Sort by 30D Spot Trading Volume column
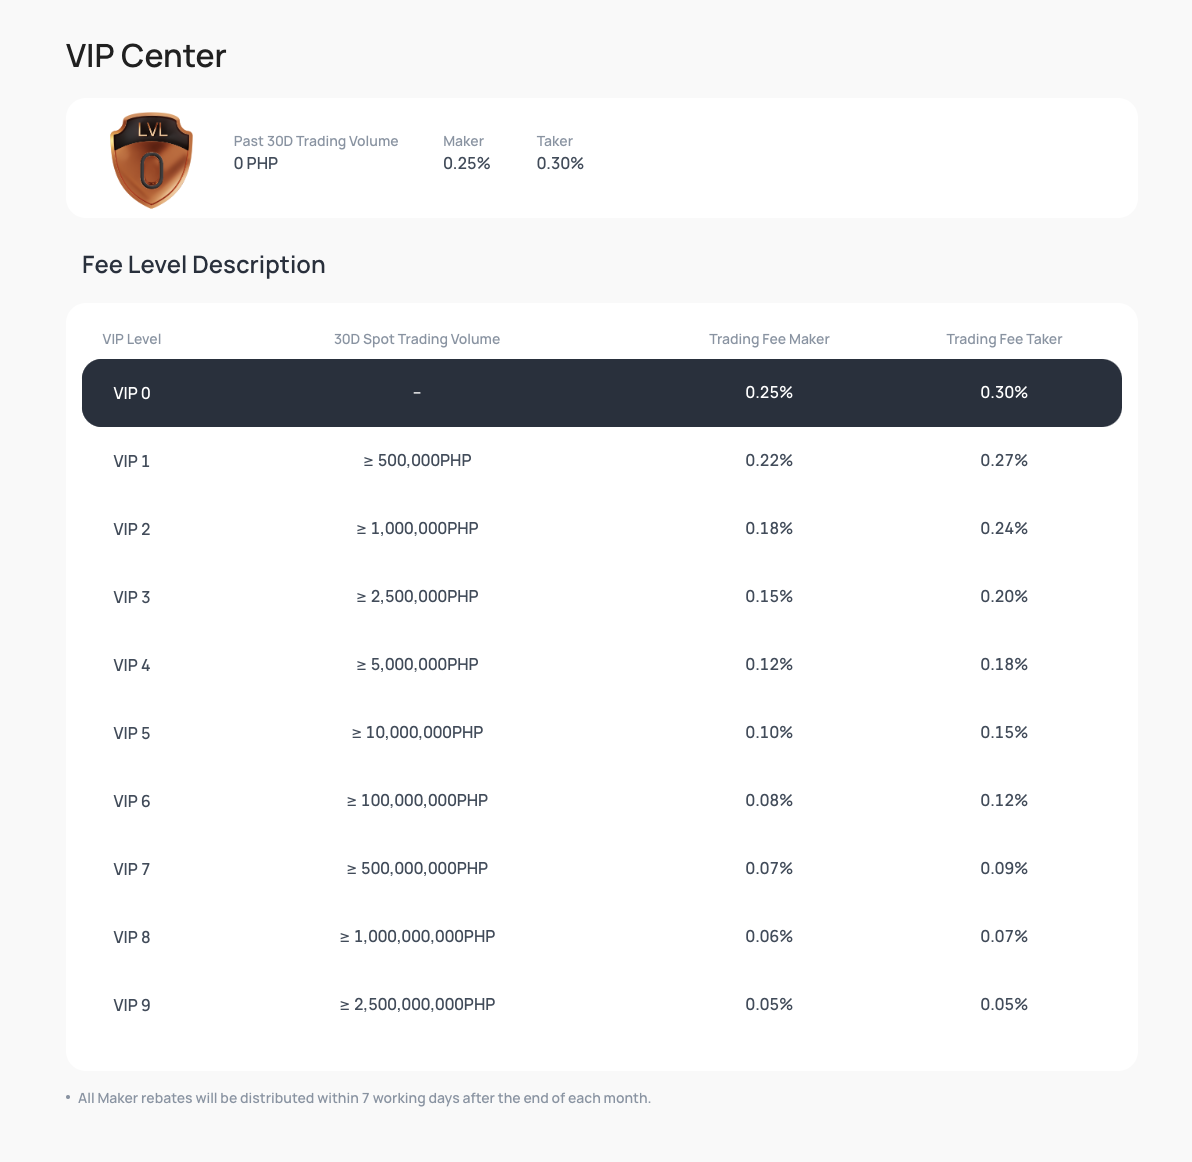Screen dimensions: 1192x1162 coord(417,339)
